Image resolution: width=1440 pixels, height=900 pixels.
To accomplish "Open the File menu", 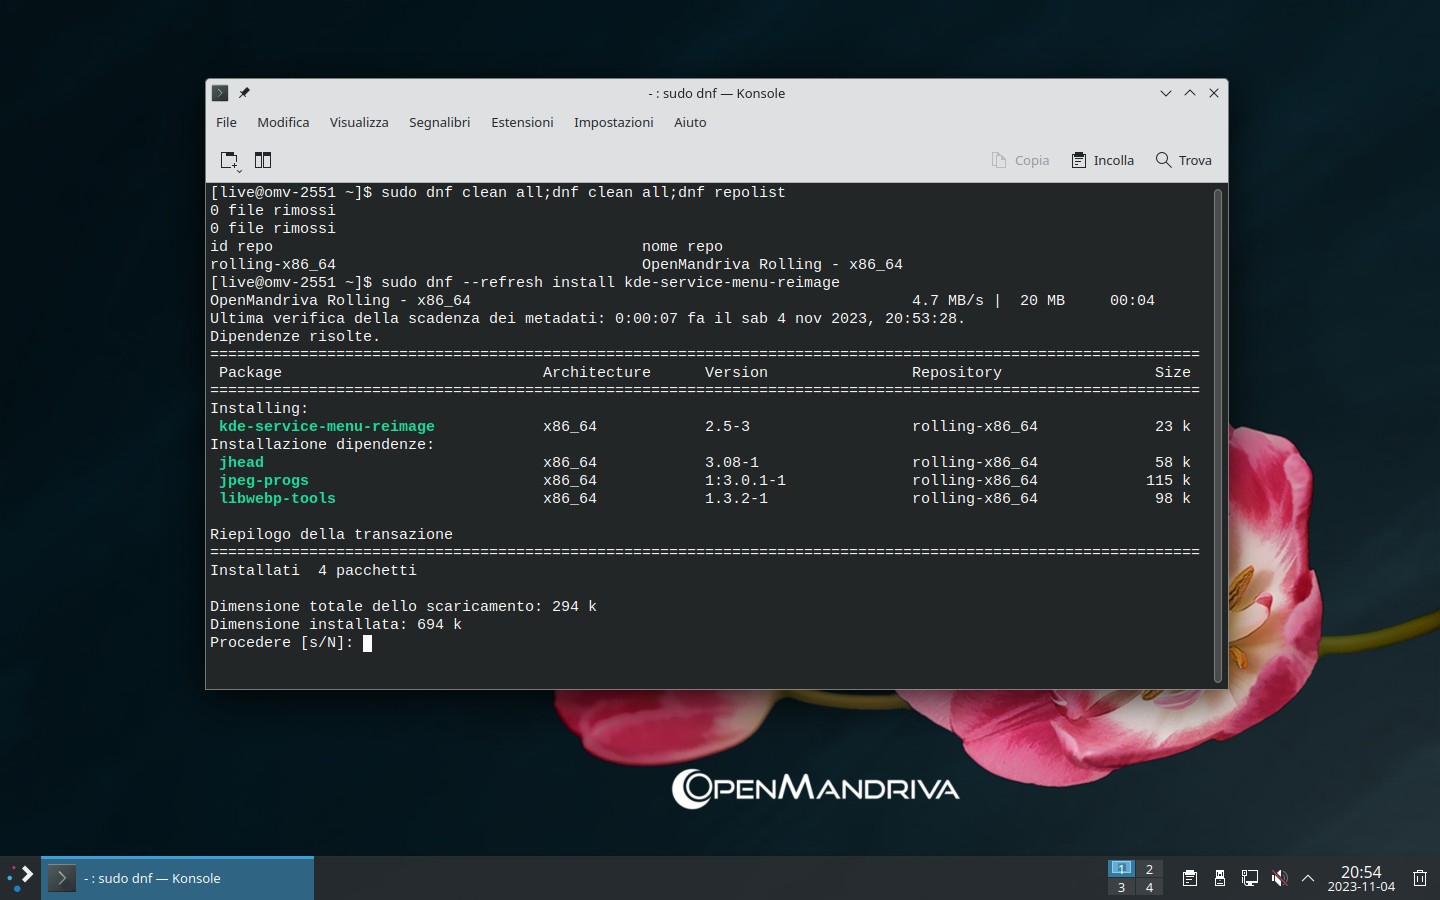I will coord(226,122).
